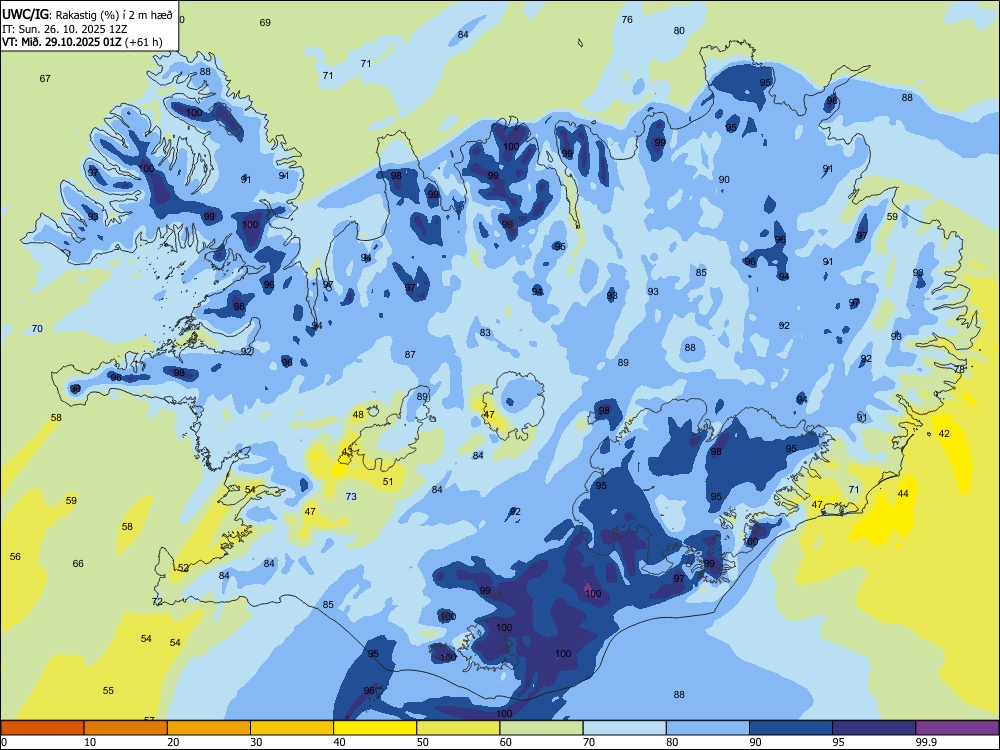Click the 90–95 dark blue legend swatch
Image resolution: width=1000 pixels, height=750 pixels.
[x=791, y=727]
